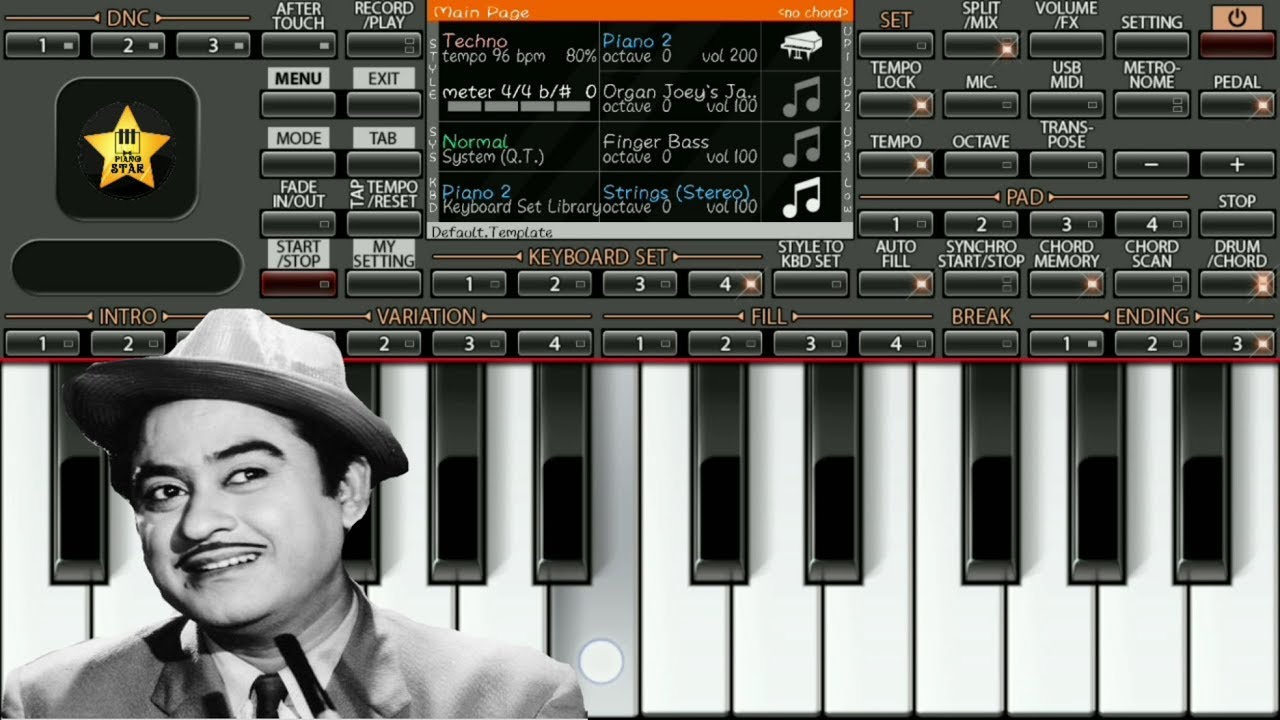Select Intro 1
Viewport: 1280px width, 720px height.
click(42, 343)
